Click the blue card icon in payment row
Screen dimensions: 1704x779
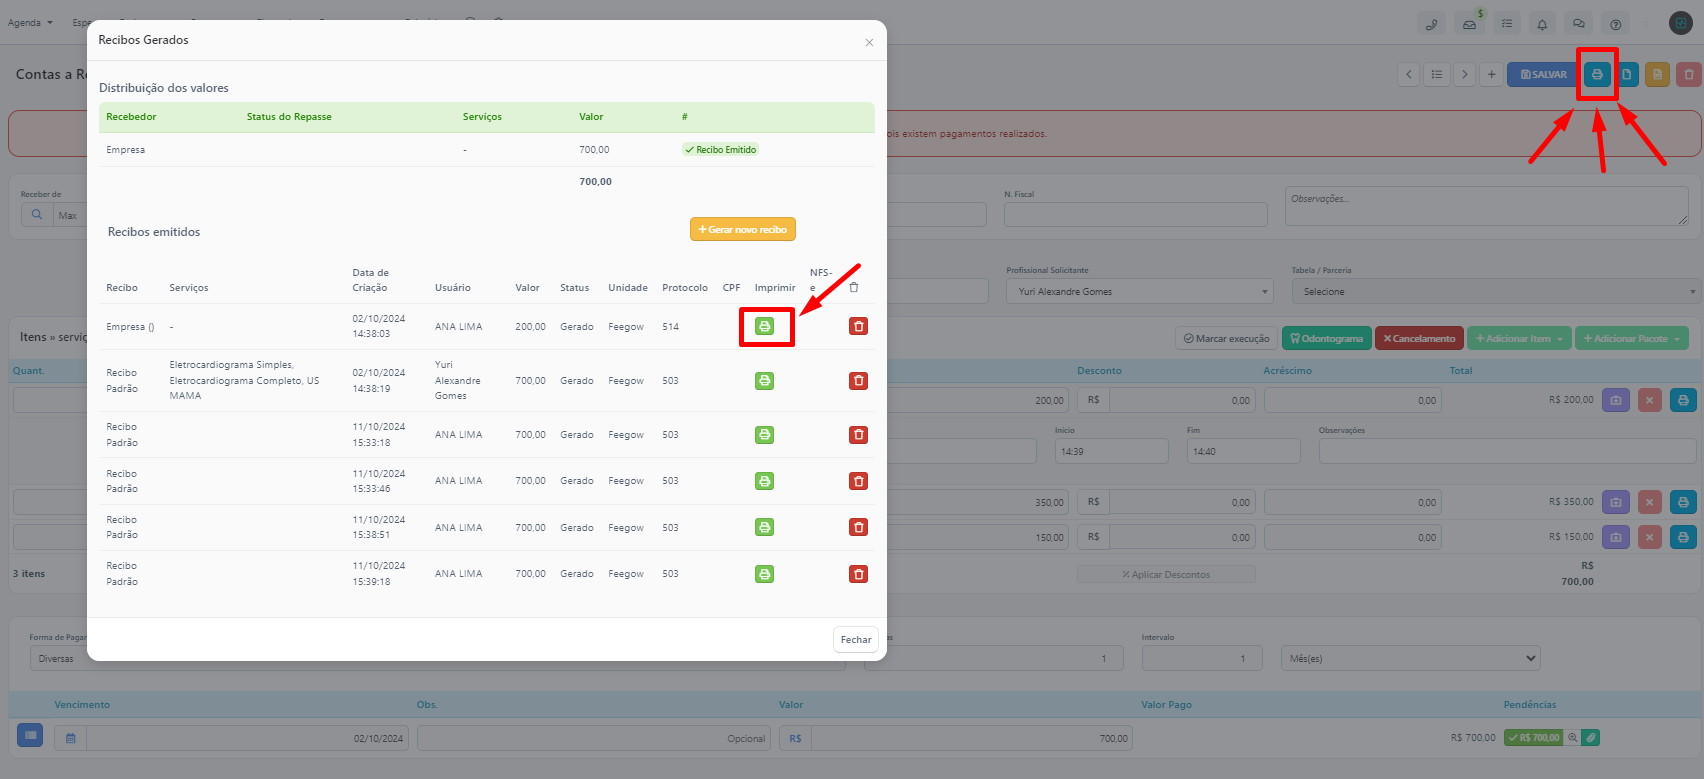pyautogui.click(x=30, y=736)
